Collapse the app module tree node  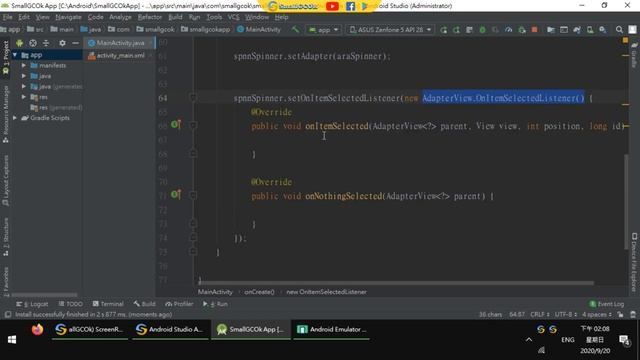pyautogui.click(x=15, y=55)
